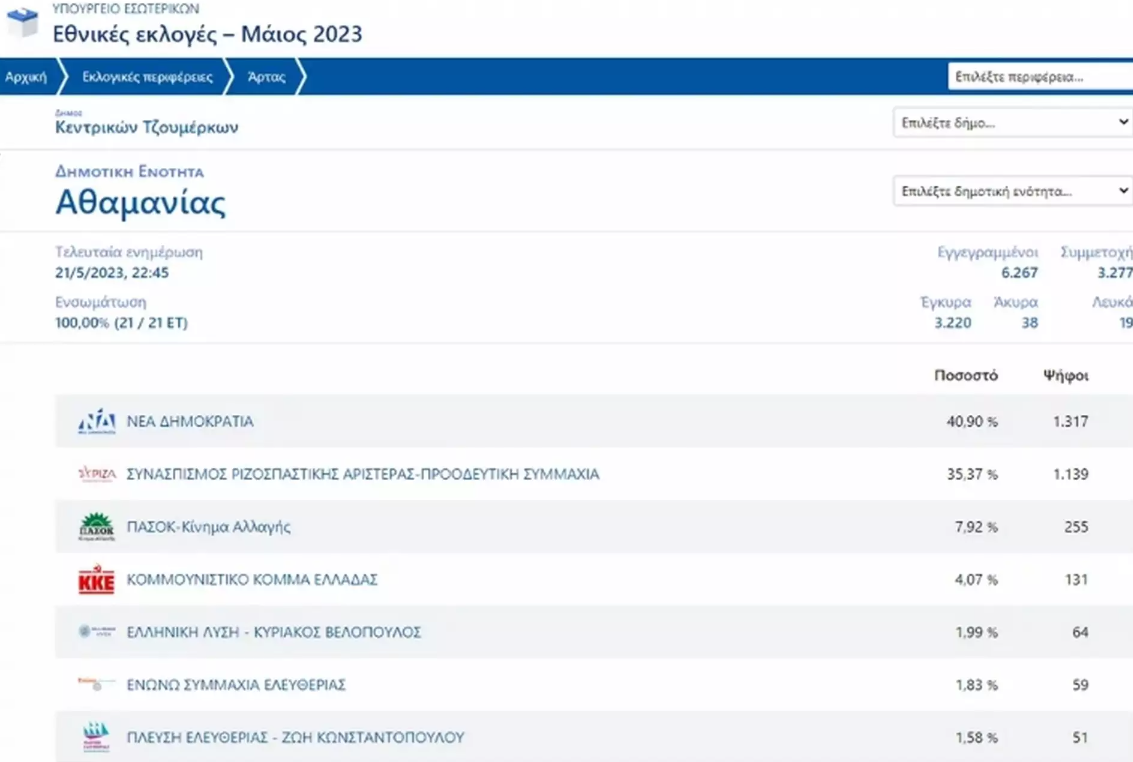Click the Ποσοστό column header
This screenshot has height=762, width=1133.
[966, 376]
